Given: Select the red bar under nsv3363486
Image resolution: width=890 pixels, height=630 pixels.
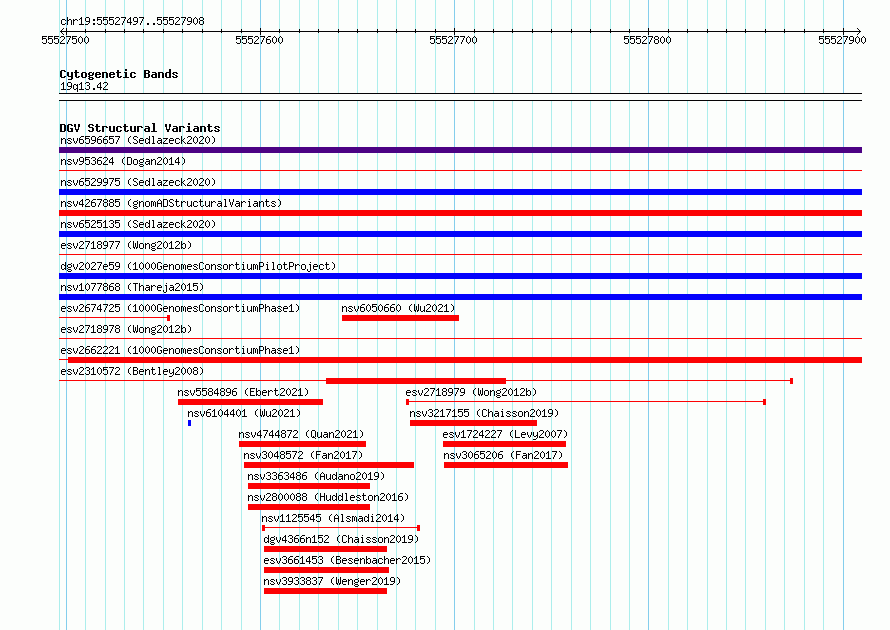Looking at the screenshot, I should point(309,486).
